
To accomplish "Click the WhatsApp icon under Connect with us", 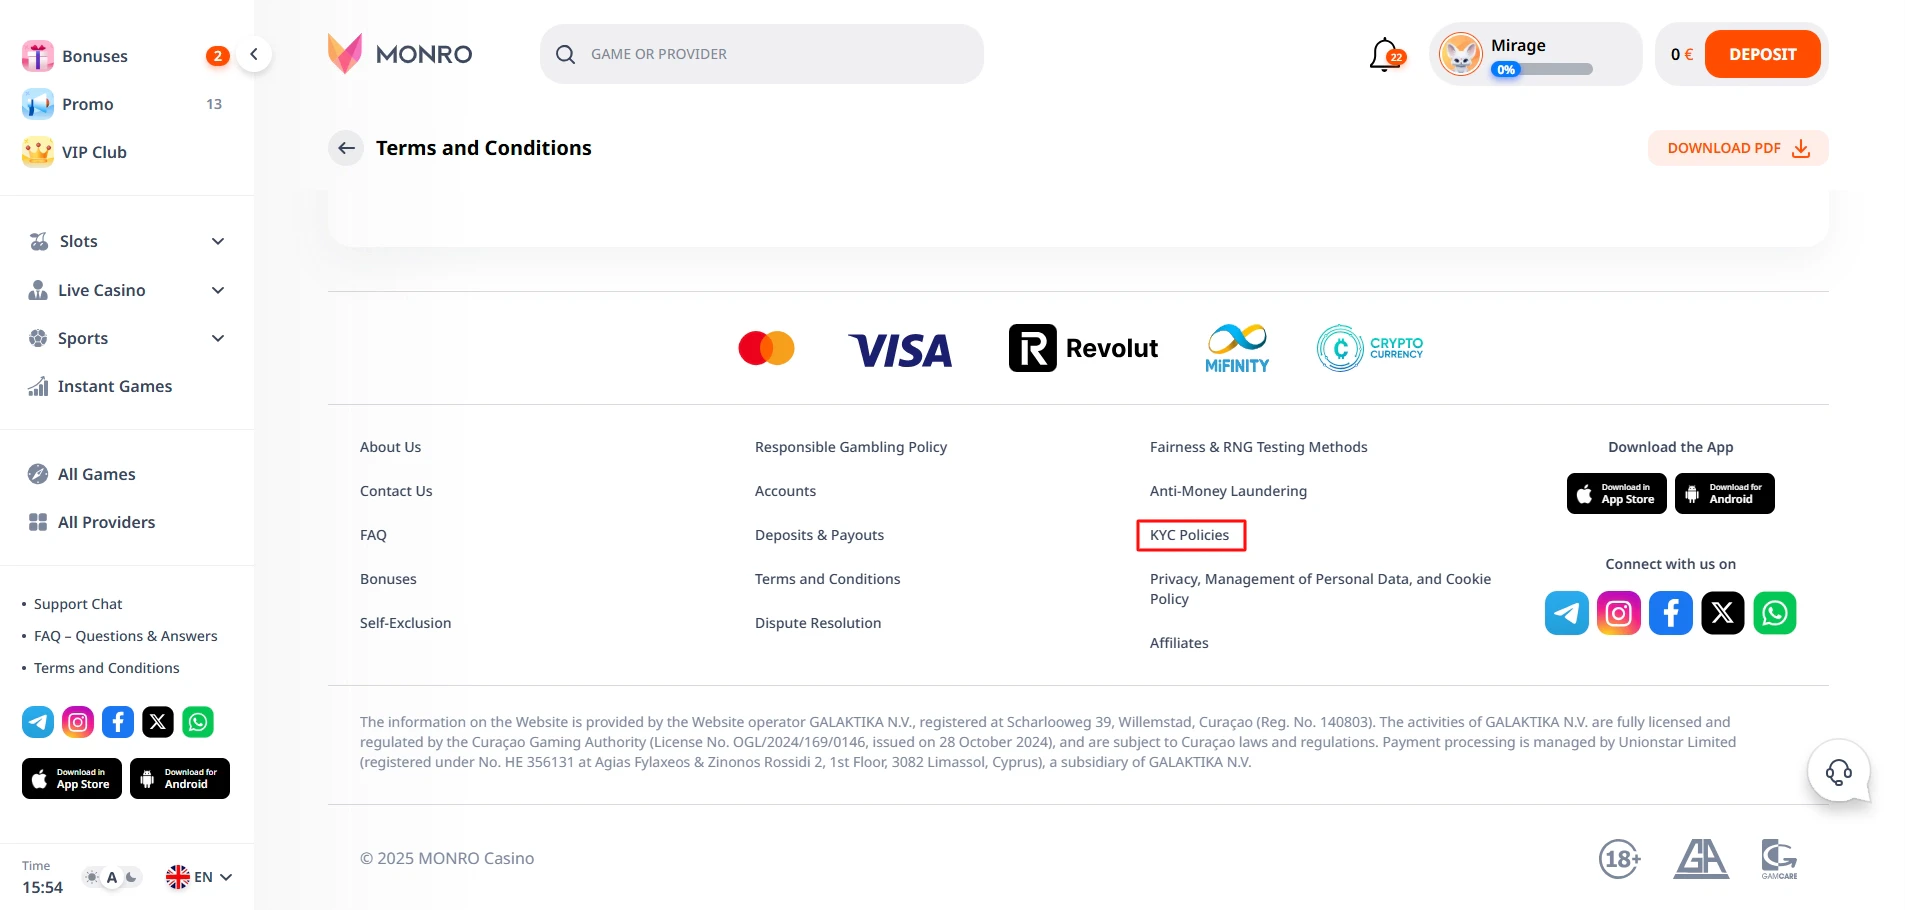I will click(1775, 612).
